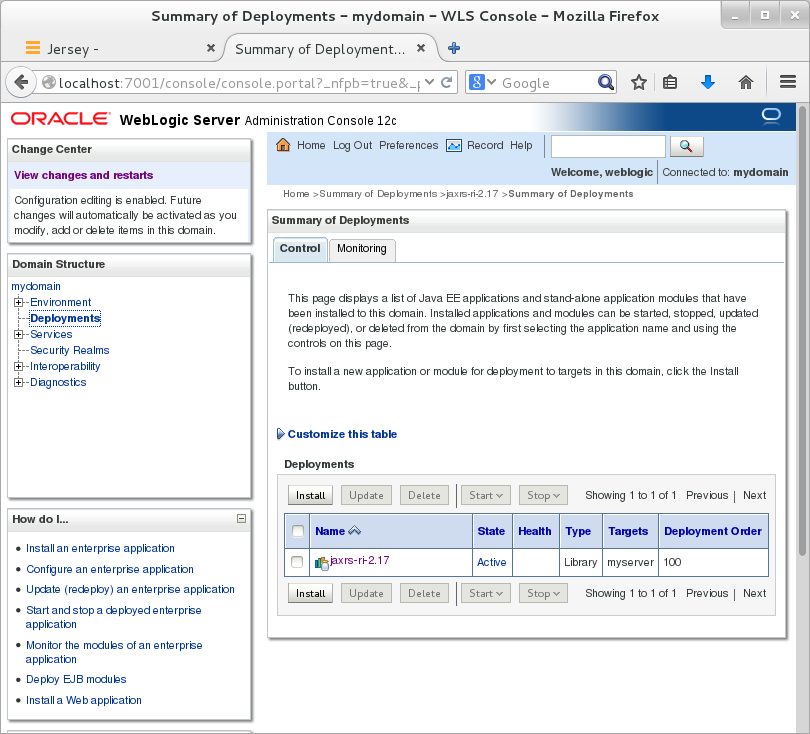
Task: Click inside the console search field
Action: (607, 145)
